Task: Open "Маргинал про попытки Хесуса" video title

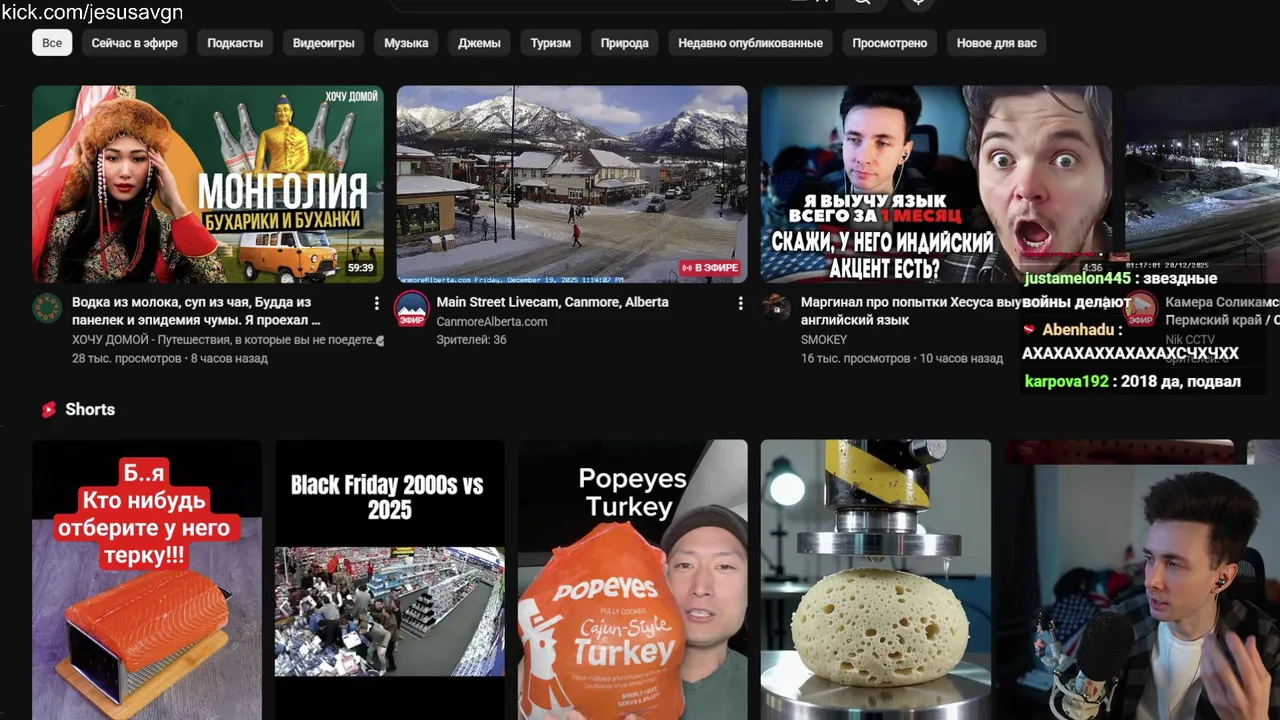Action: (x=911, y=311)
